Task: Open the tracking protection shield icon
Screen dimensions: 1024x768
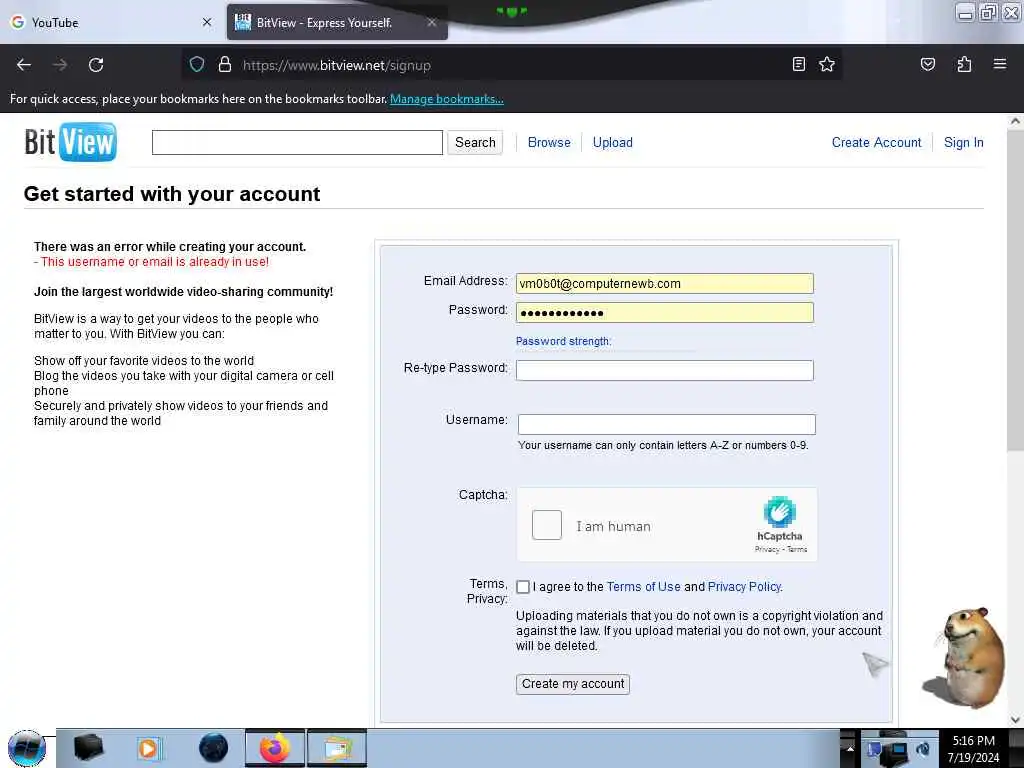Action: point(197,65)
